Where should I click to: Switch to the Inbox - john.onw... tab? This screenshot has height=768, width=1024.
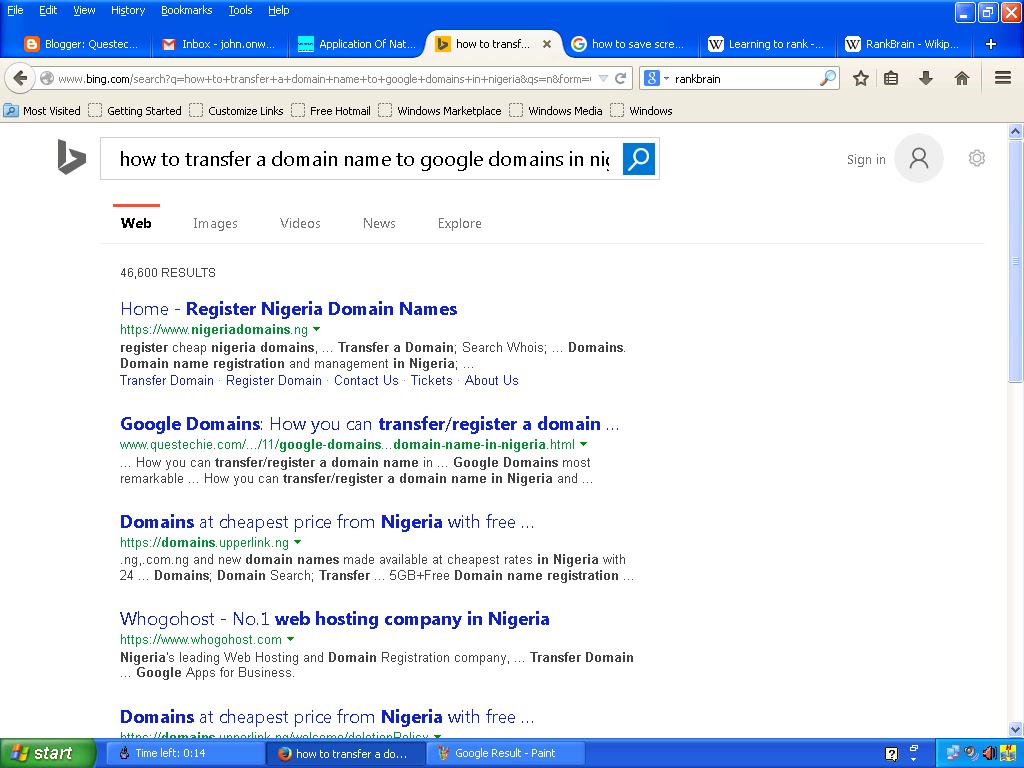pos(219,44)
